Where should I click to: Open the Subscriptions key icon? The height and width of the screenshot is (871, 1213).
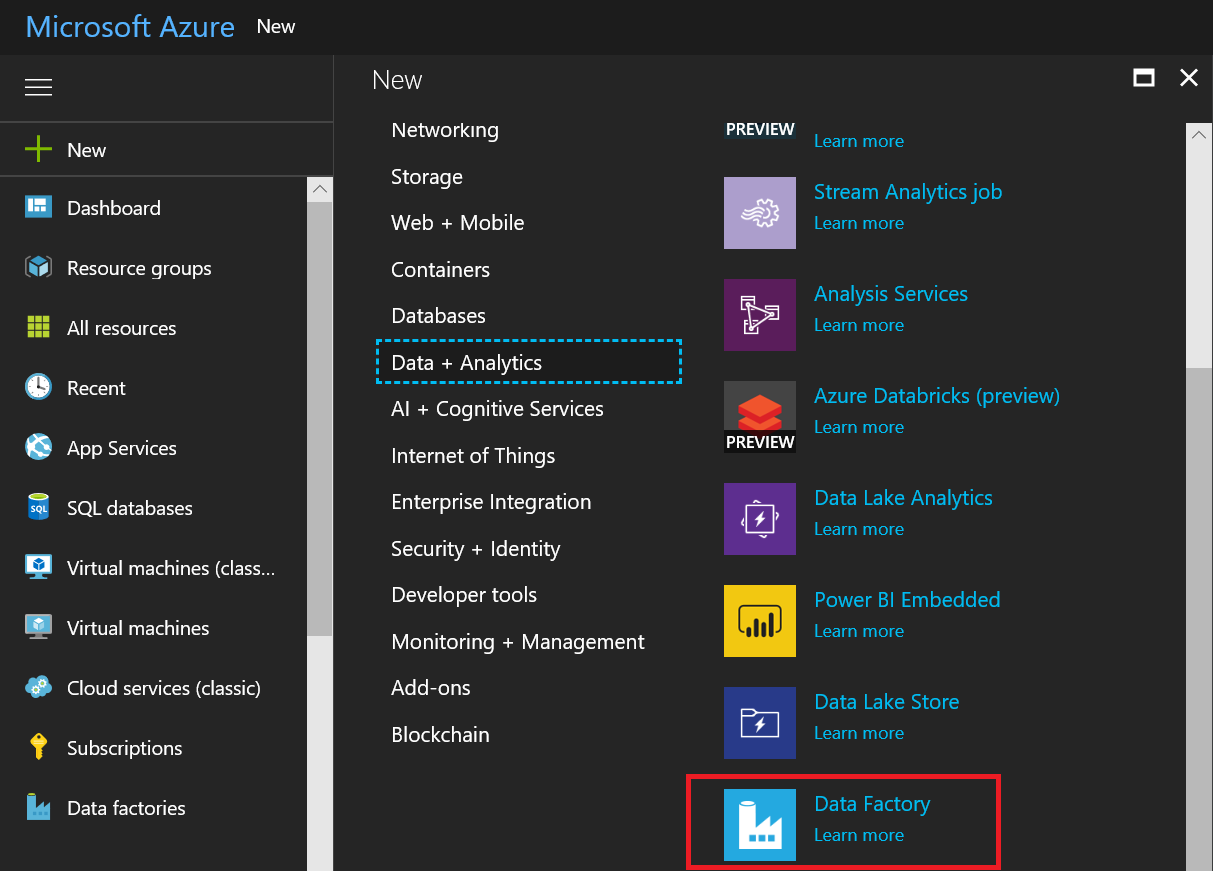click(38, 748)
